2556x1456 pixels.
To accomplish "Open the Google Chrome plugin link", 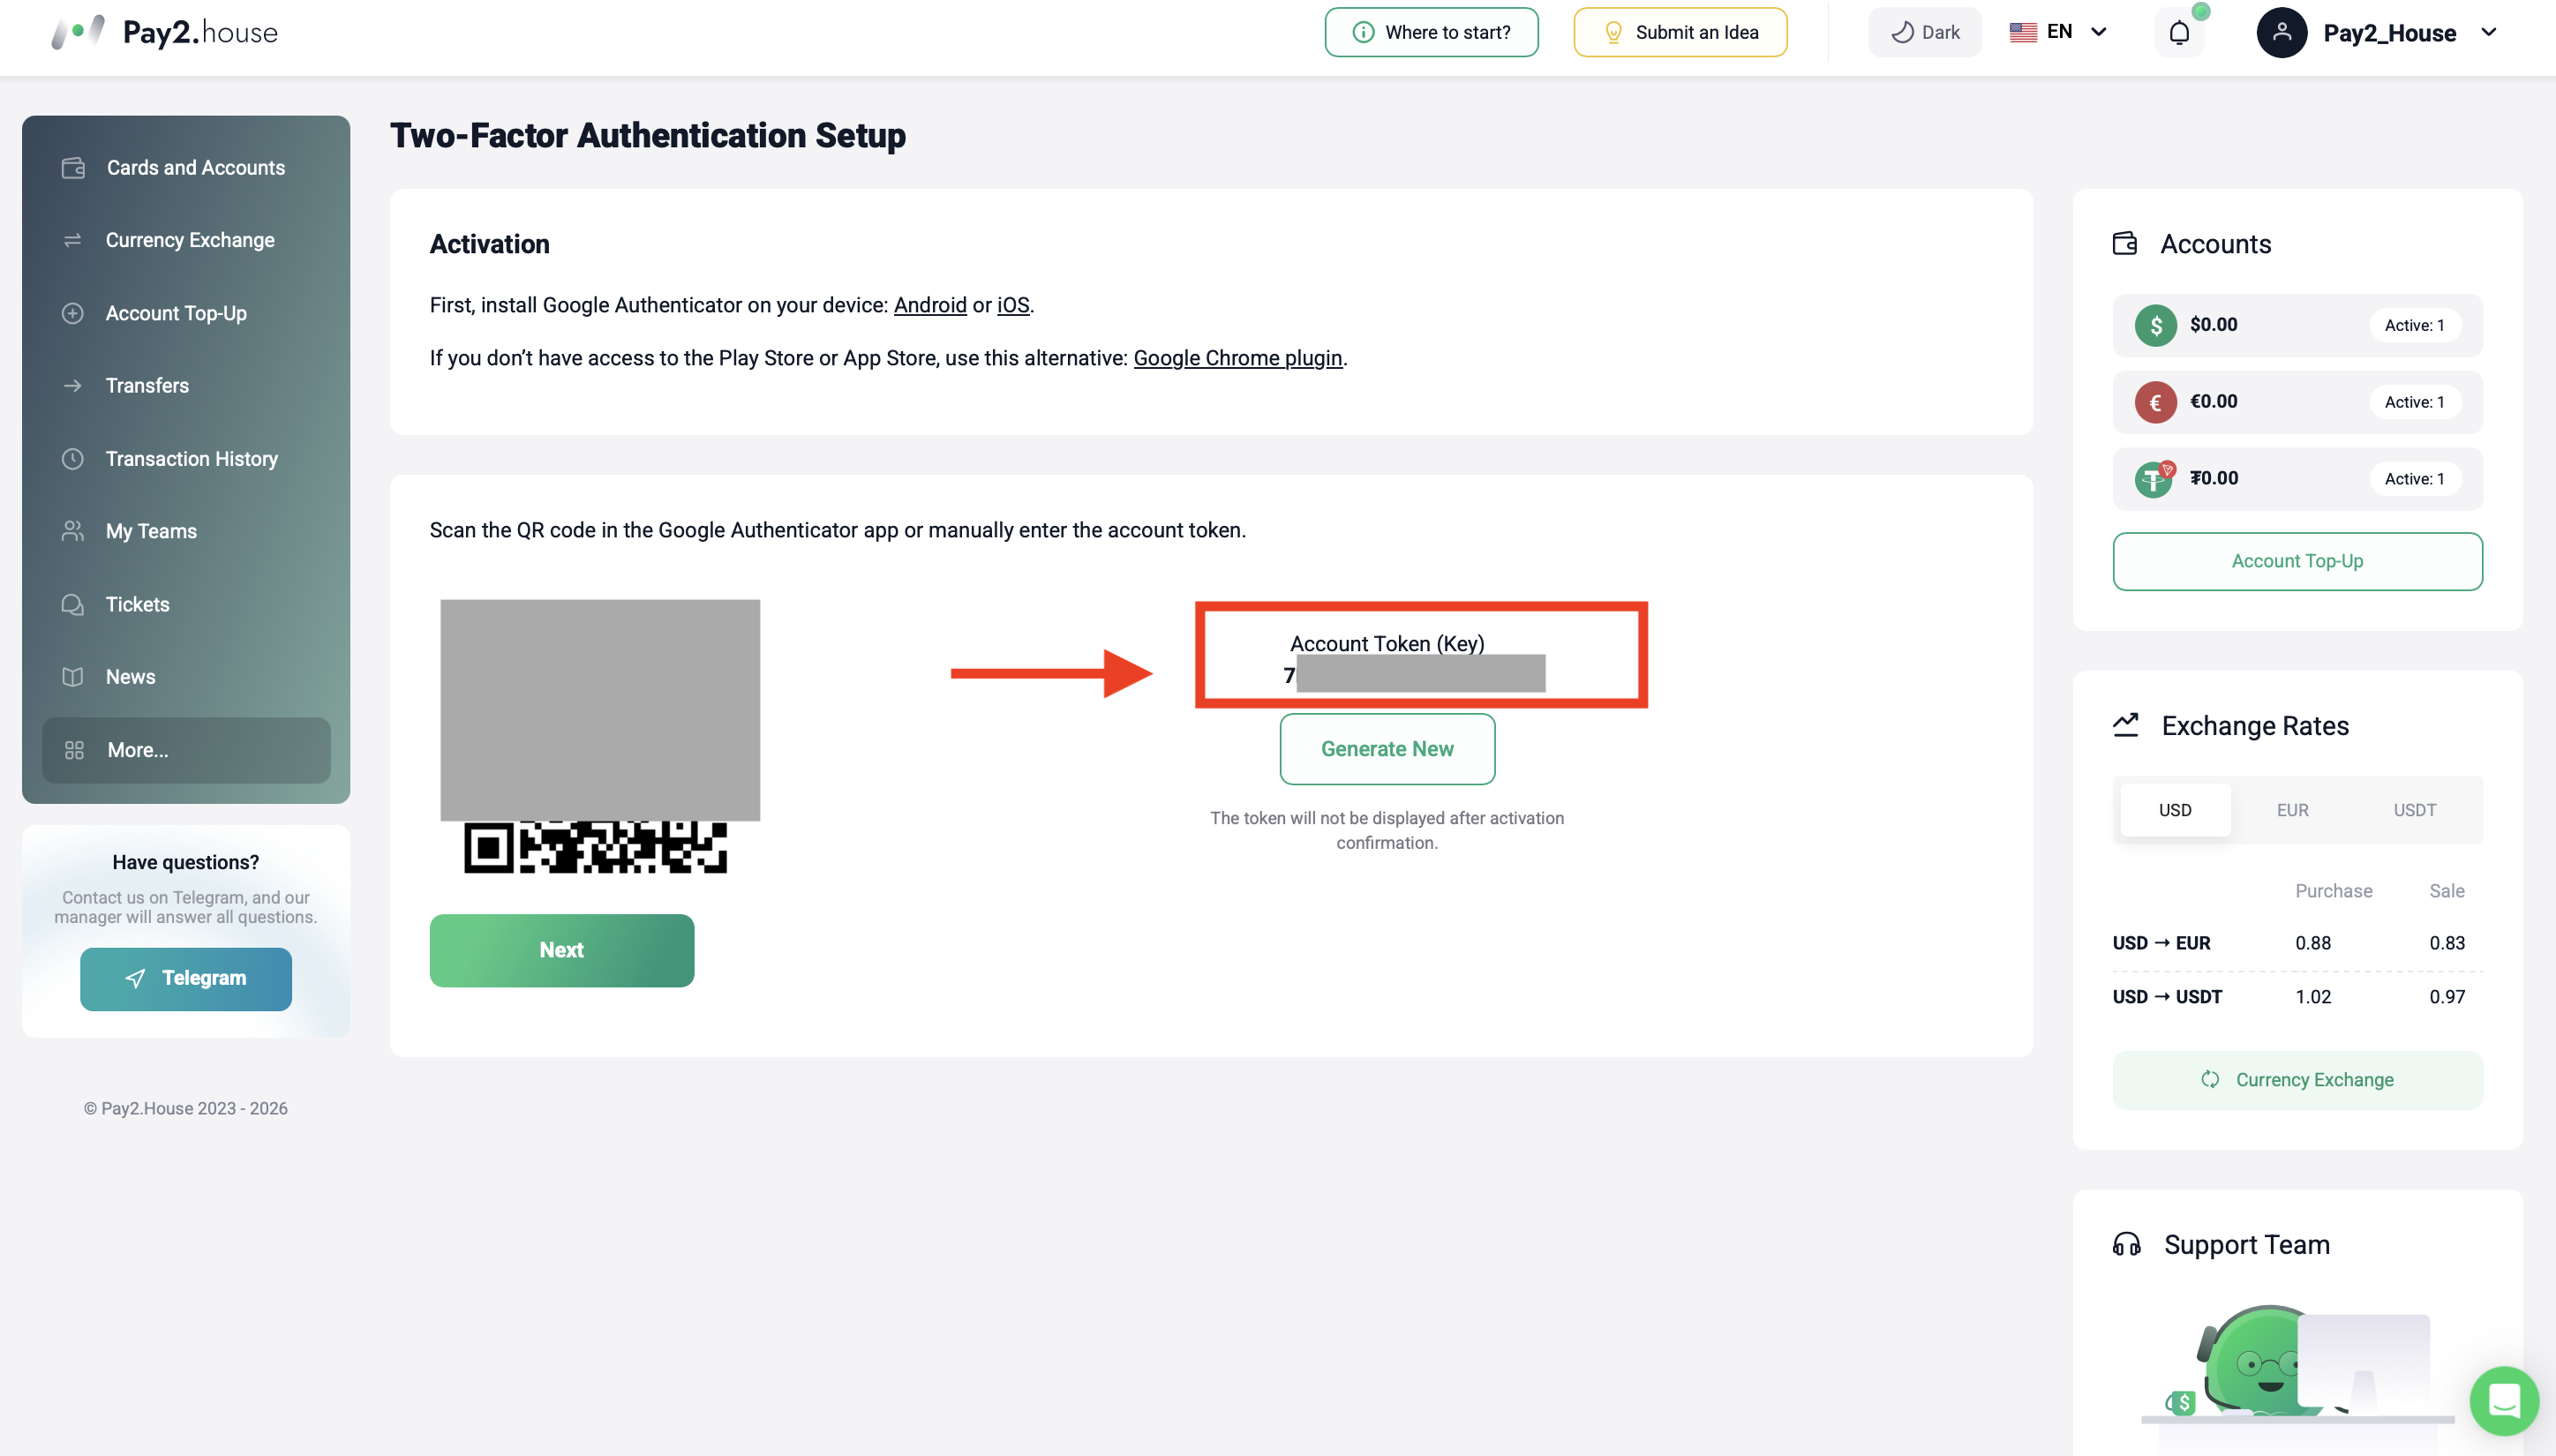I will click(1237, 358).
